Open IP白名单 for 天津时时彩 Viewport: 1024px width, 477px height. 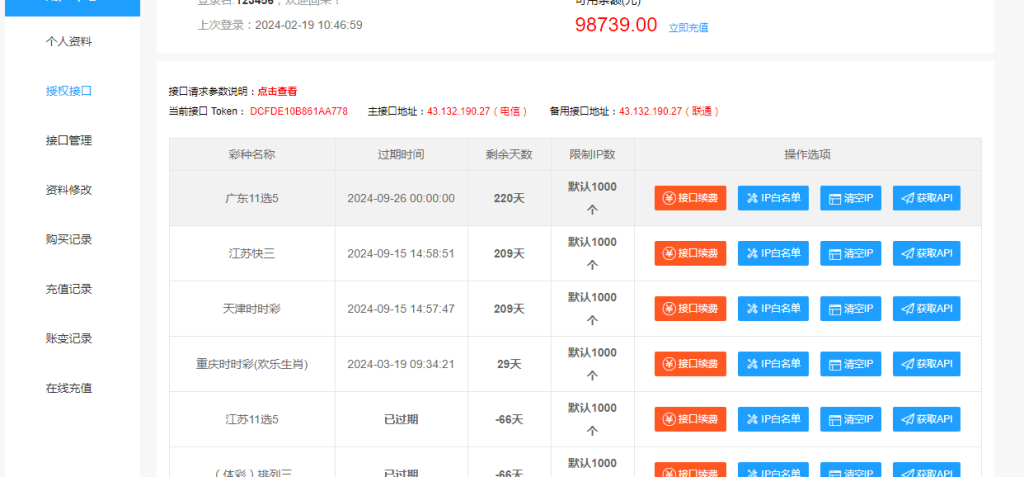click(x=773, y=308)
